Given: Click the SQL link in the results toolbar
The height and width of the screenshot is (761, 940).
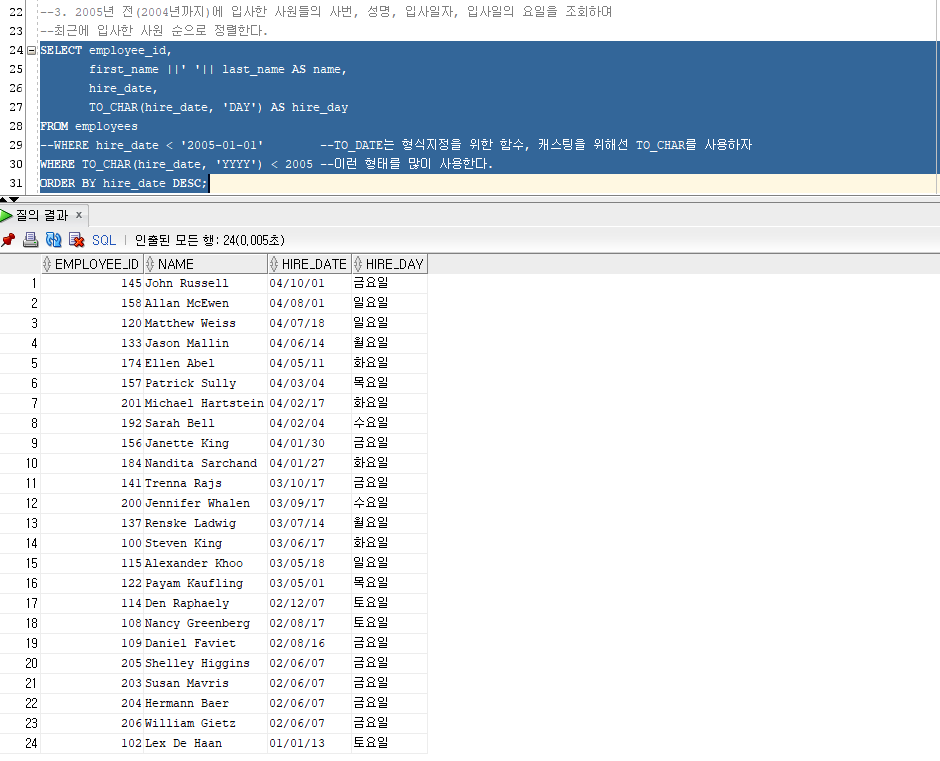Looking at the screenshot, I should pyautogui.click(x=103, y=240).
